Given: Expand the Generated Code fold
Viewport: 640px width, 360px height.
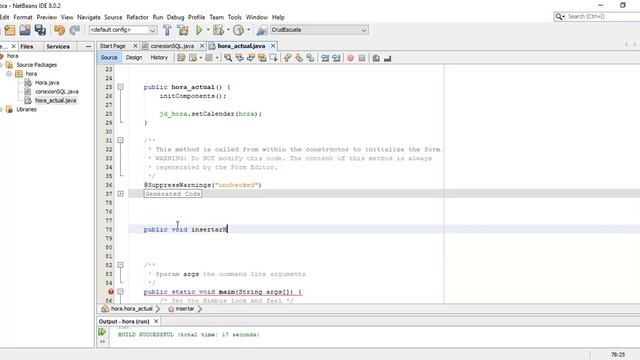Looking at the screenshot, I should 120,193.
